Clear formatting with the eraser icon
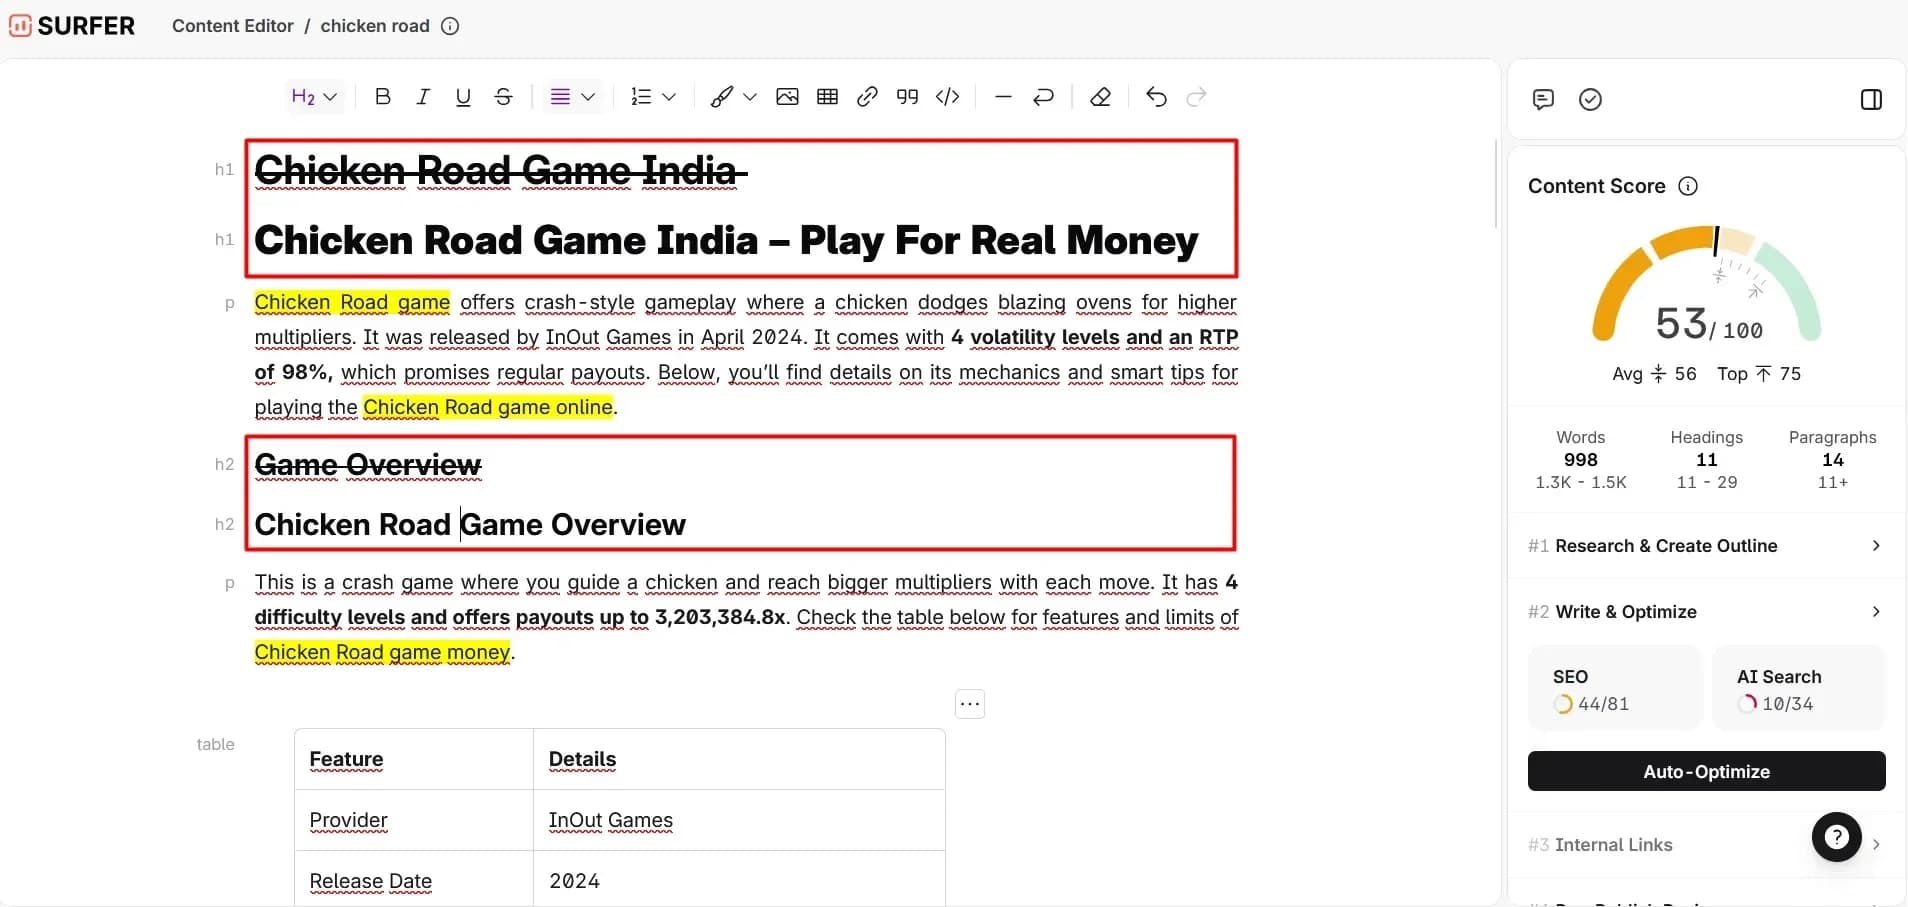Screen dimensions: 1908x907 (x=1100, y=97)
